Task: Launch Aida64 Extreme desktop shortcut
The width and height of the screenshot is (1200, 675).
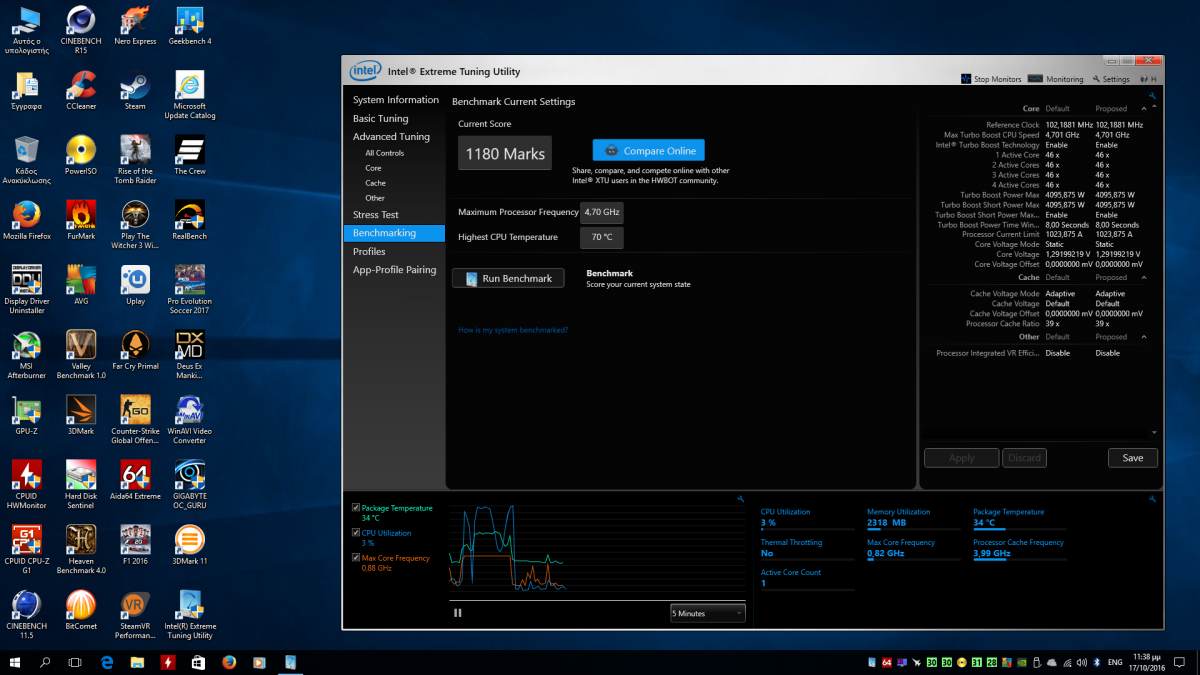Action: click(135, 480)
